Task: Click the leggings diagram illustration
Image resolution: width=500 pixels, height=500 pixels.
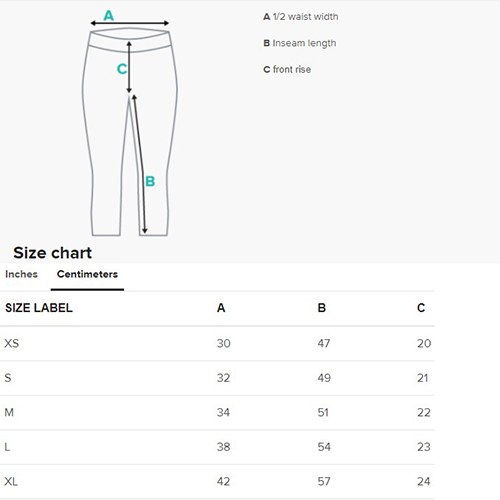Action: tap(130, 132)
